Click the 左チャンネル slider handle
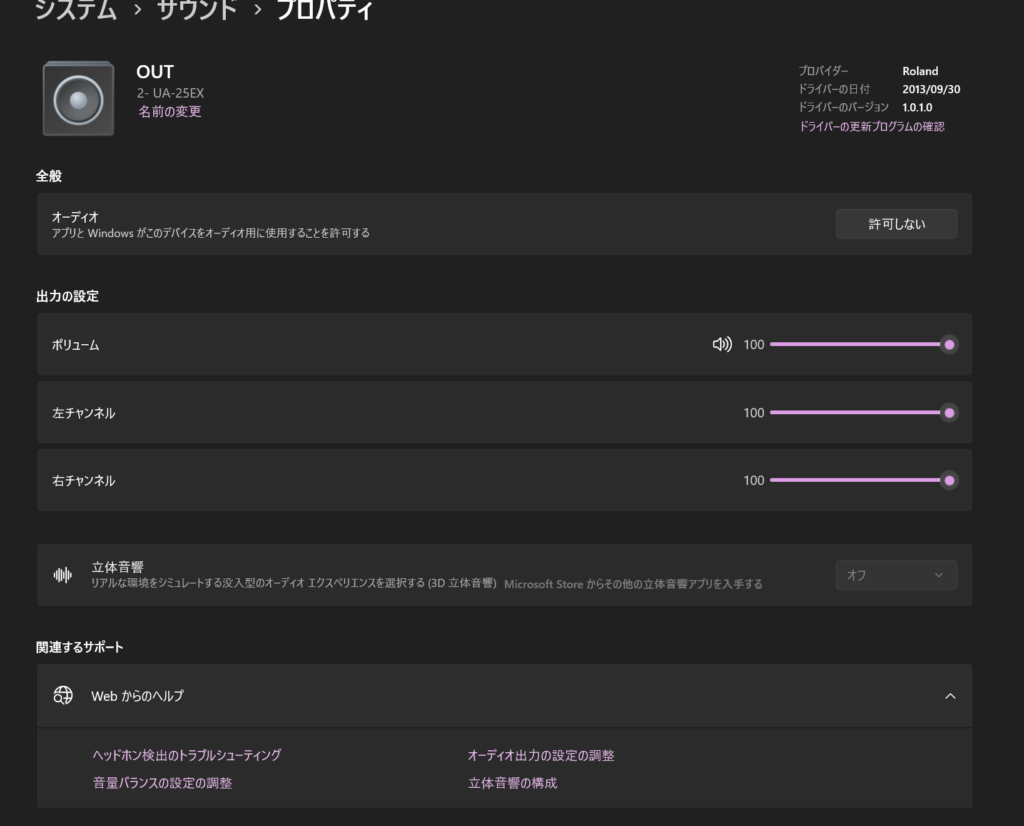The width and height of the screenshot is (1024, 826). click(x=950, y=413)
